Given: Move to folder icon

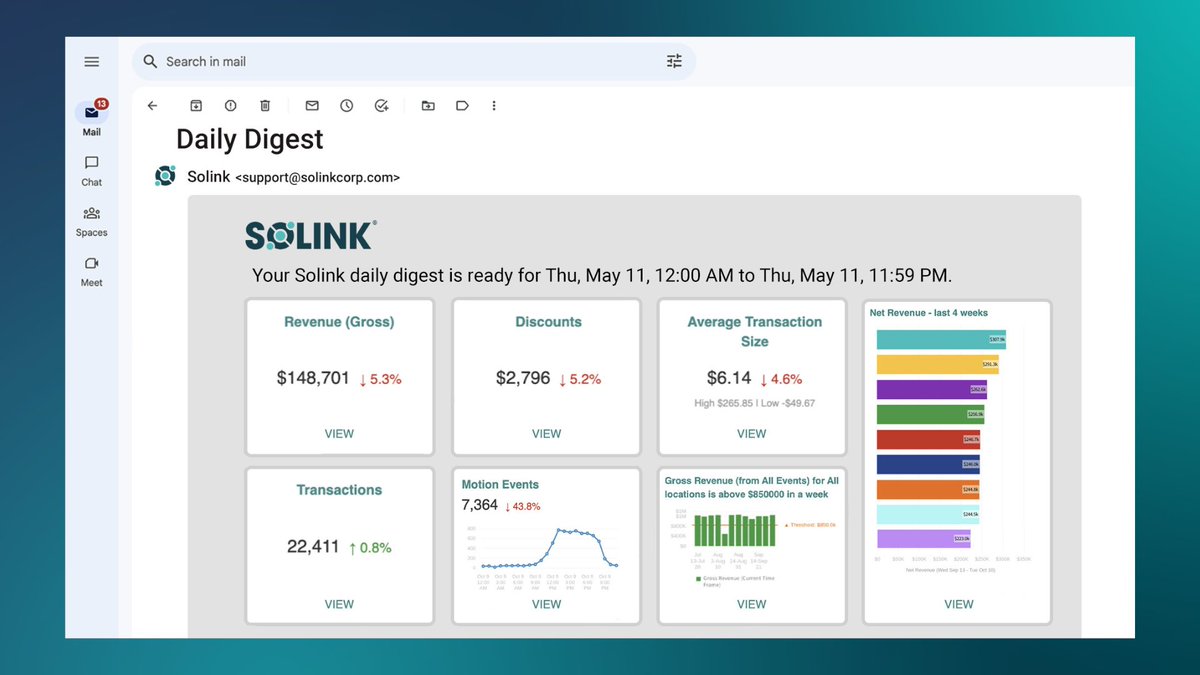Looking at the screenshot, I should [428, 105].
